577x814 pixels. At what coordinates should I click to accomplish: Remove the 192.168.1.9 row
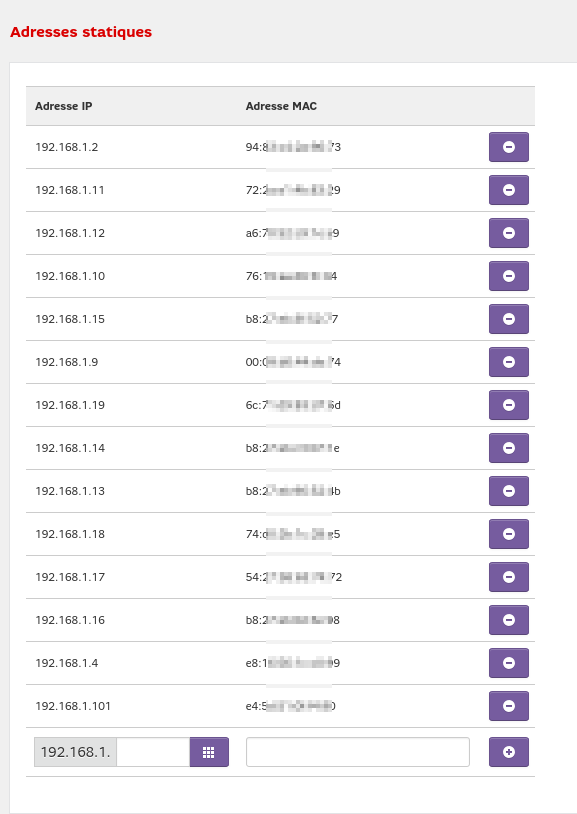coord(508,362)
